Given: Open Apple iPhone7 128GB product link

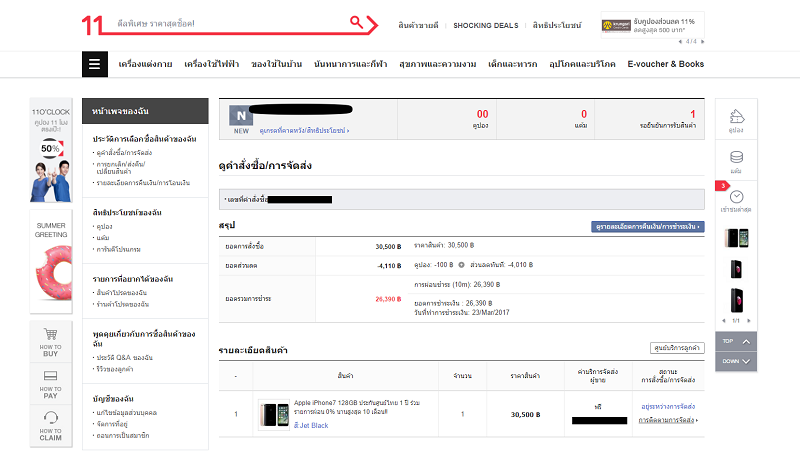Looking at the screenshot, I should tap(346, 402).
